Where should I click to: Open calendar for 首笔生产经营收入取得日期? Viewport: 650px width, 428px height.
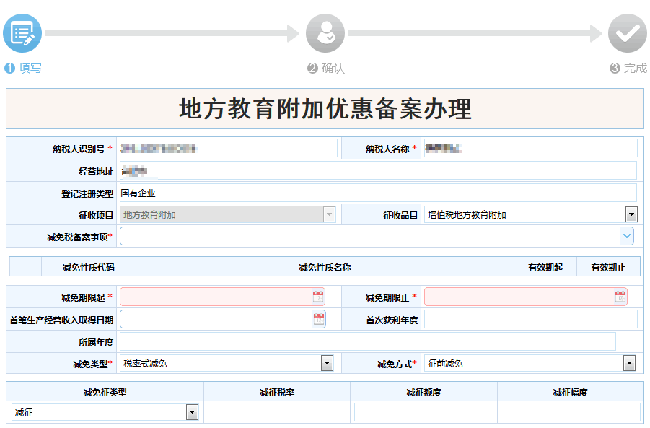318,319
